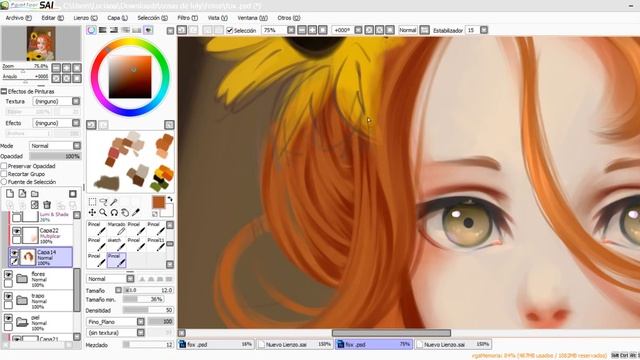Screen dimensions: 640x360
Task: Zoom out using navigator minus button
Action: point(56,68)
